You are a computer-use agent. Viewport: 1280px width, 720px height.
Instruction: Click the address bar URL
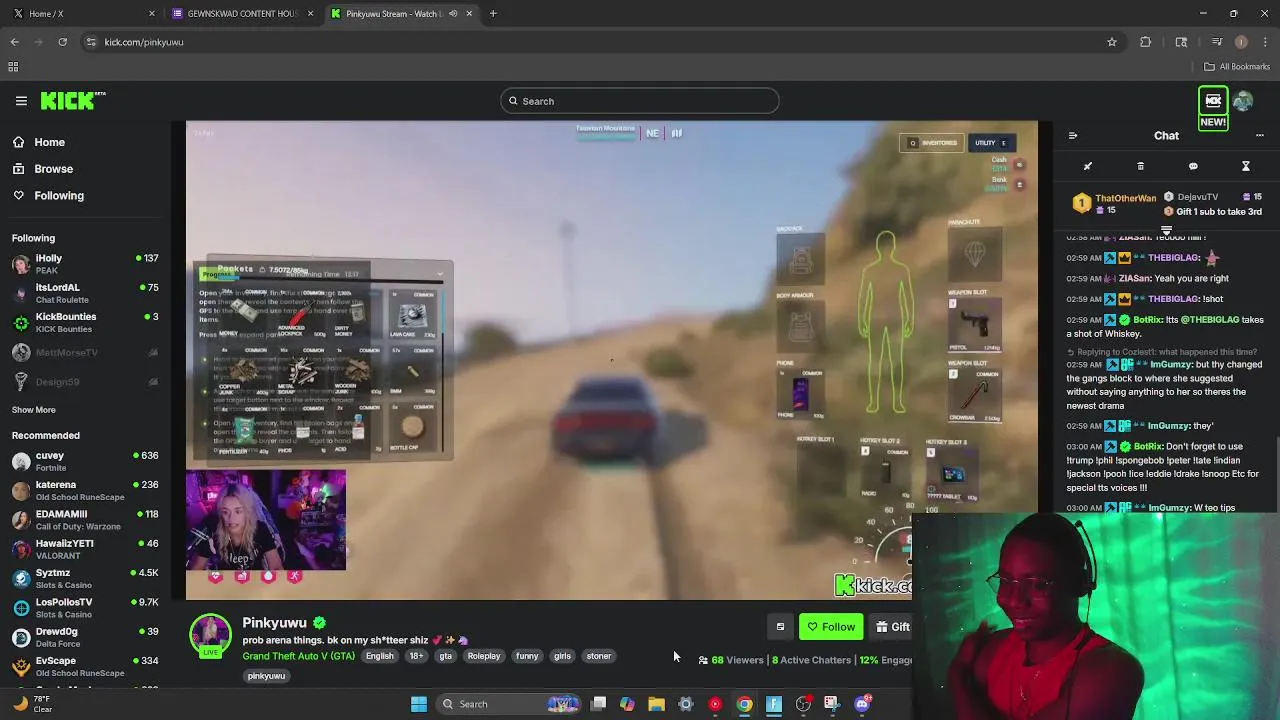pos(144,42)
